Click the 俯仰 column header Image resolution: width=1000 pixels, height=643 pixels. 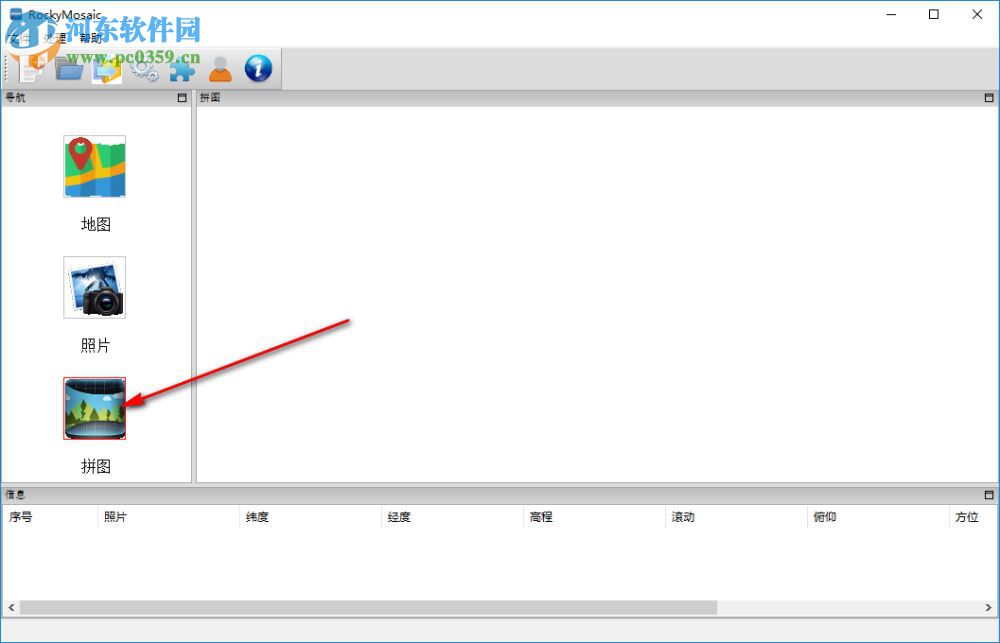click(878, 517)
